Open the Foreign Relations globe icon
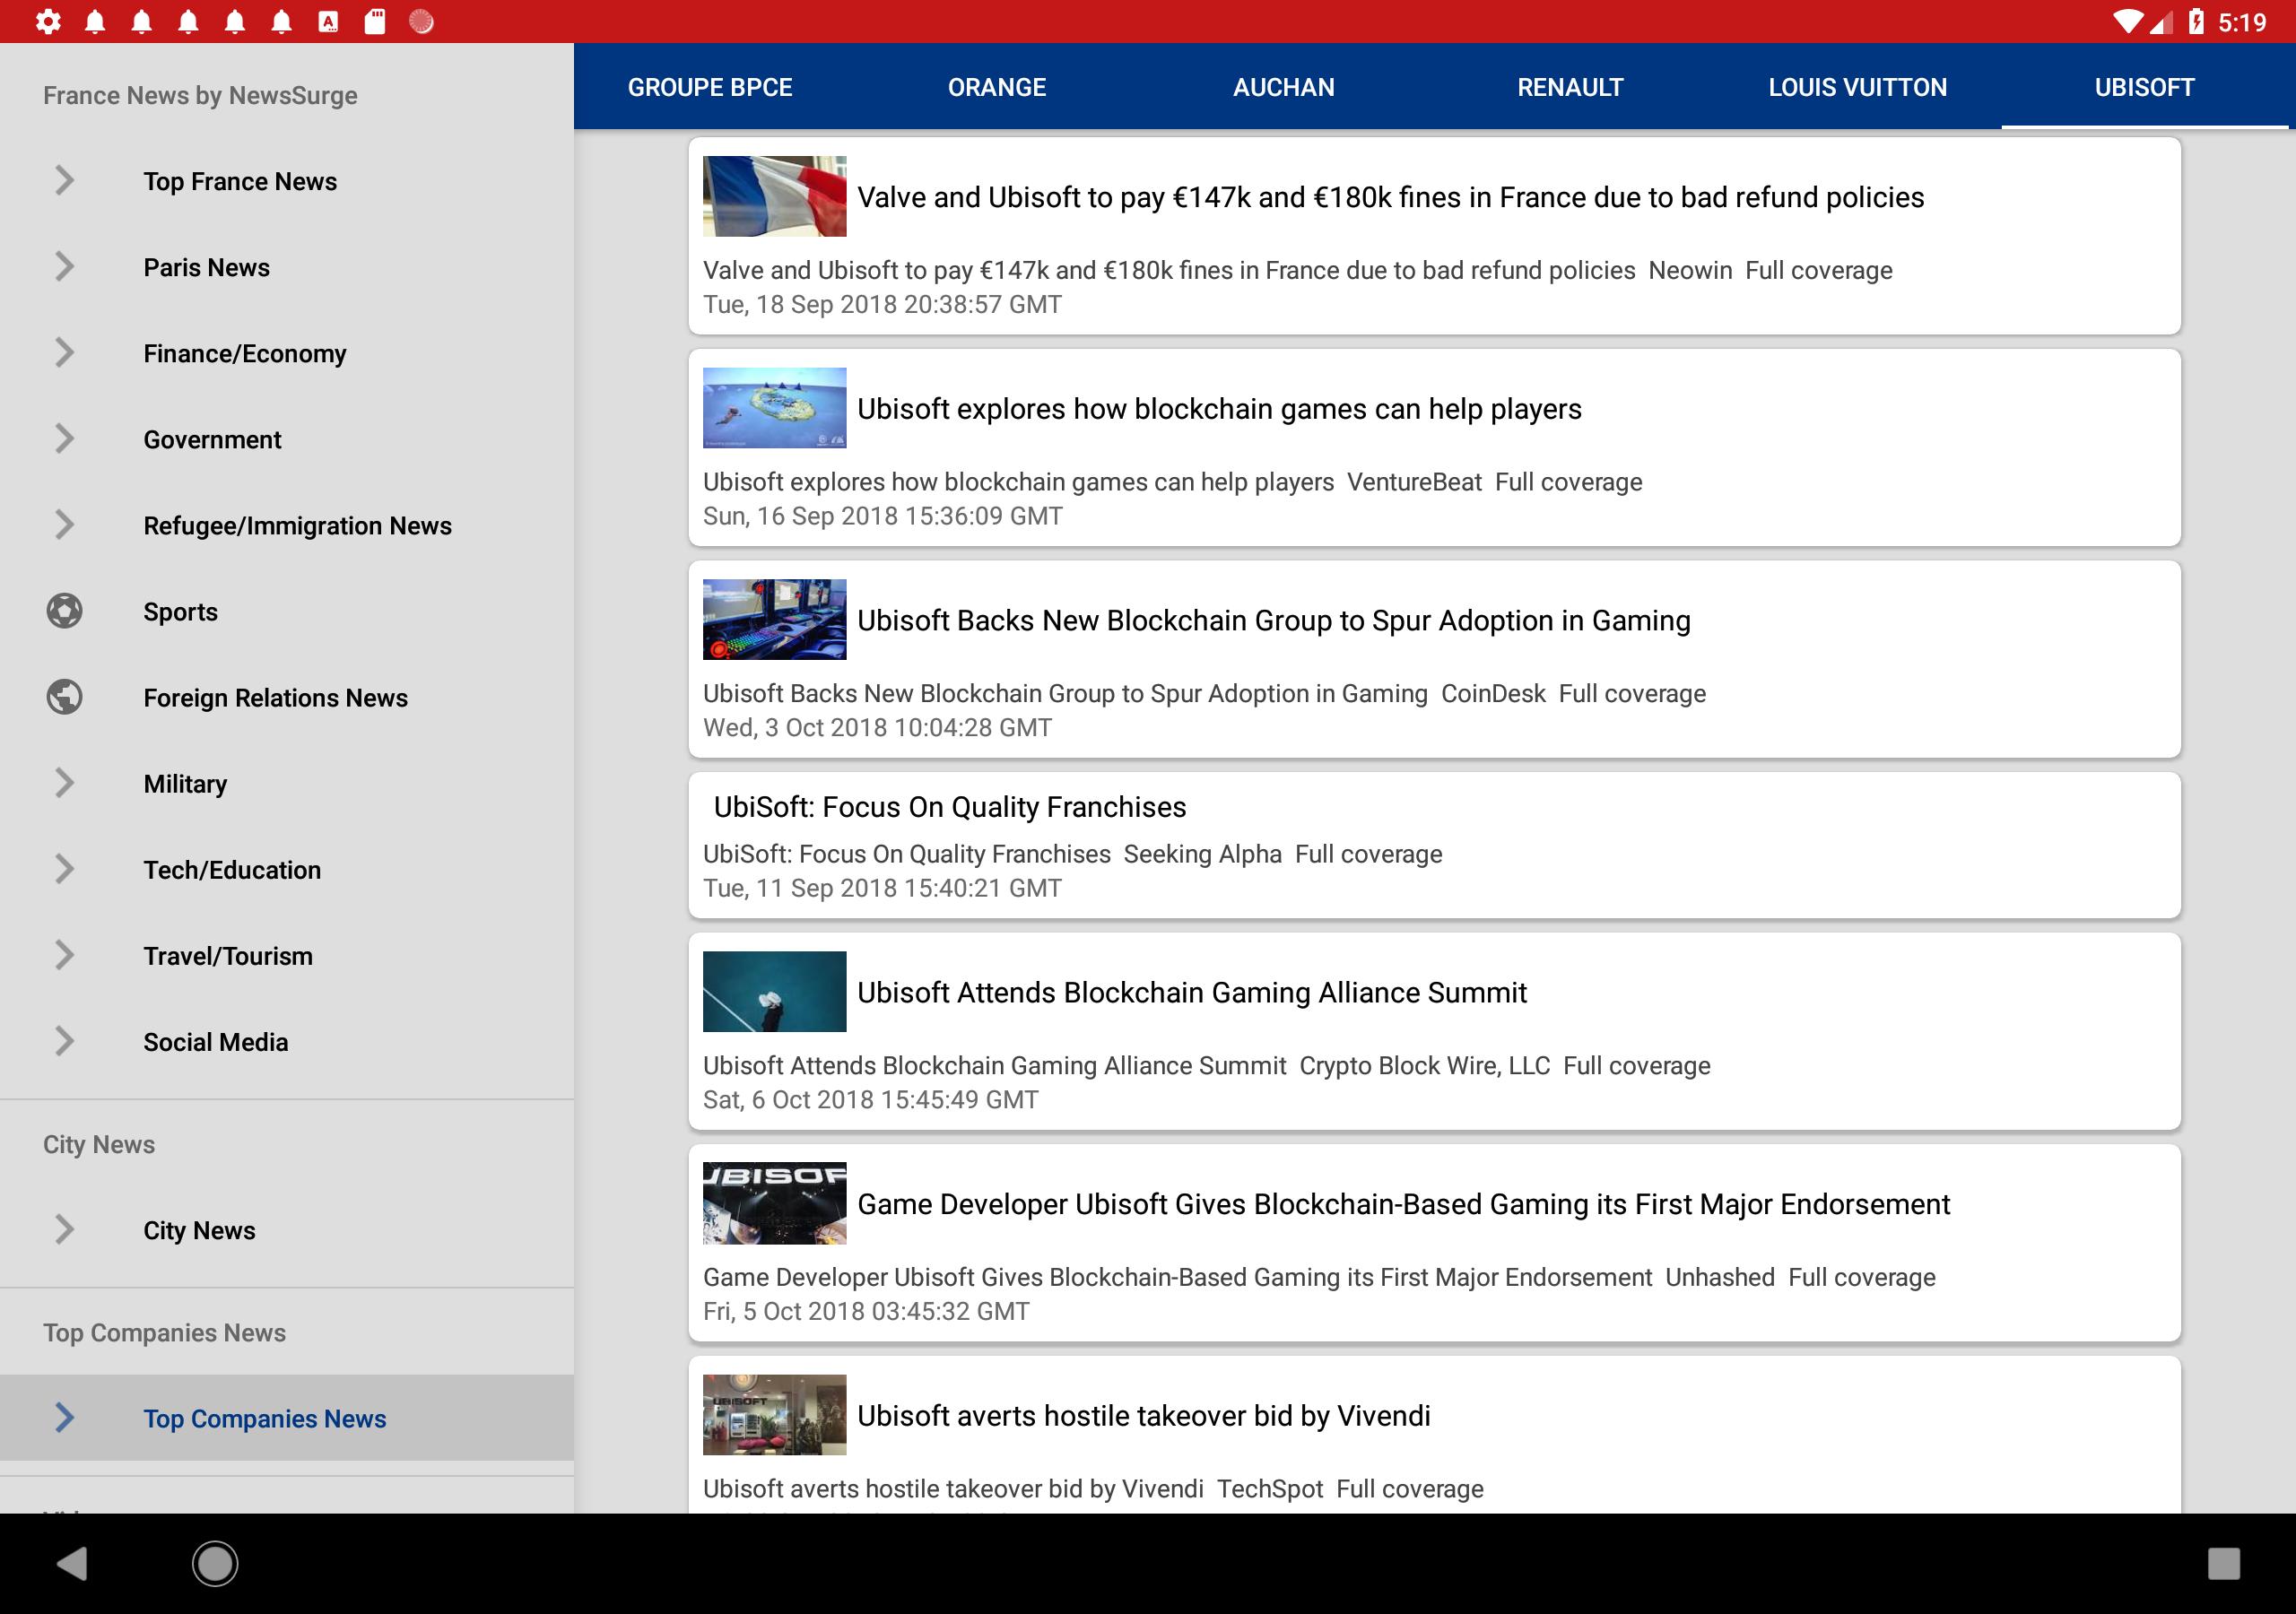 point(64,697)
